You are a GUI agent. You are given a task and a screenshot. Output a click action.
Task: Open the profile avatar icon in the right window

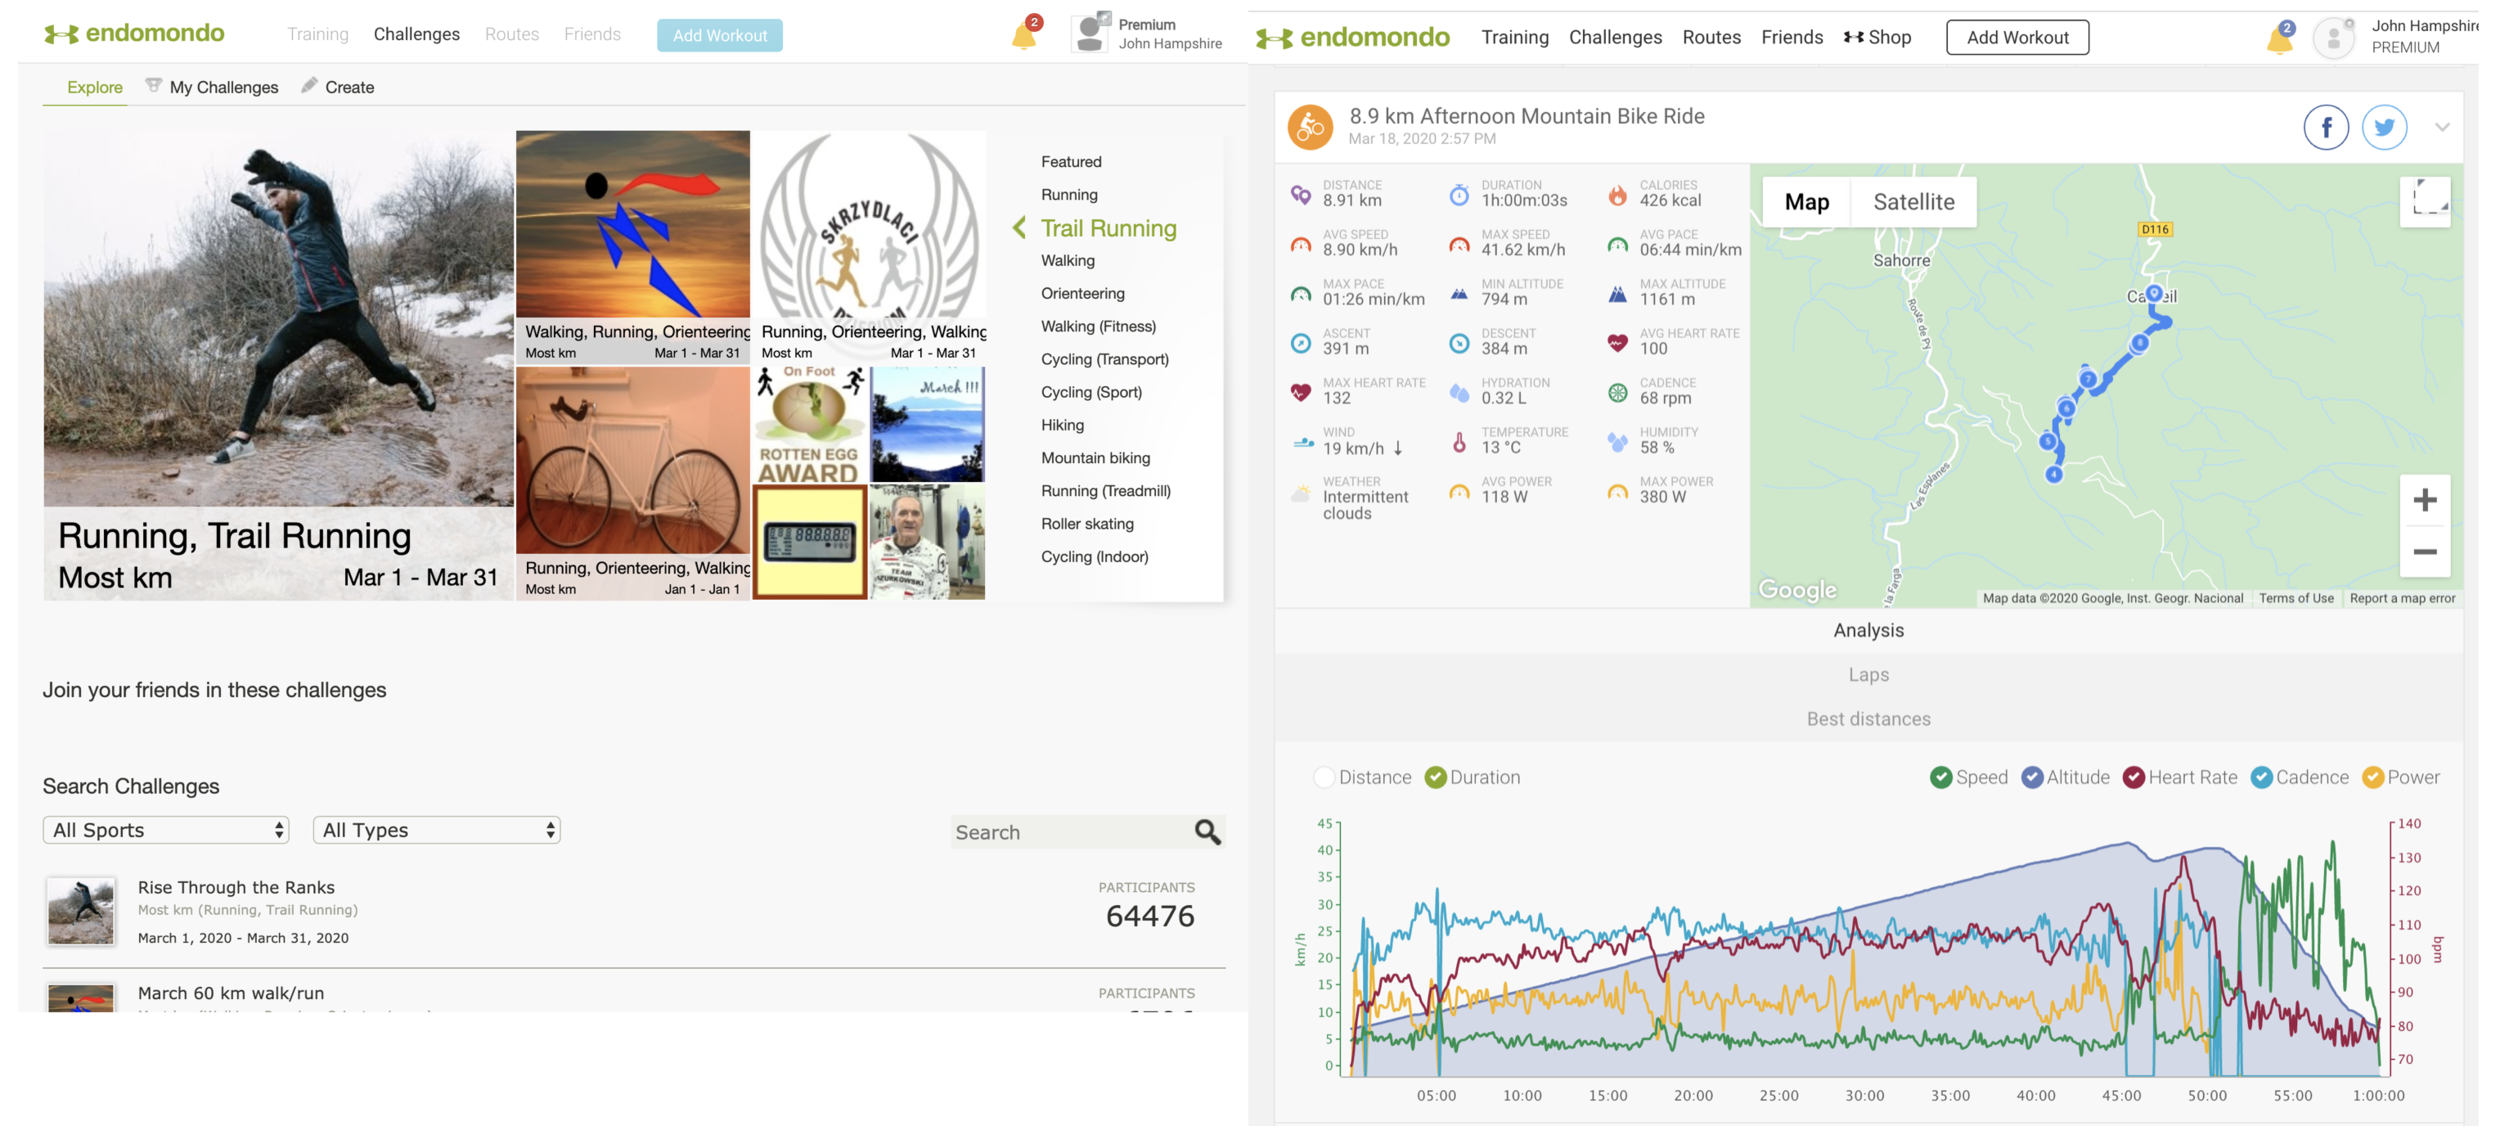pos(2334,38)
